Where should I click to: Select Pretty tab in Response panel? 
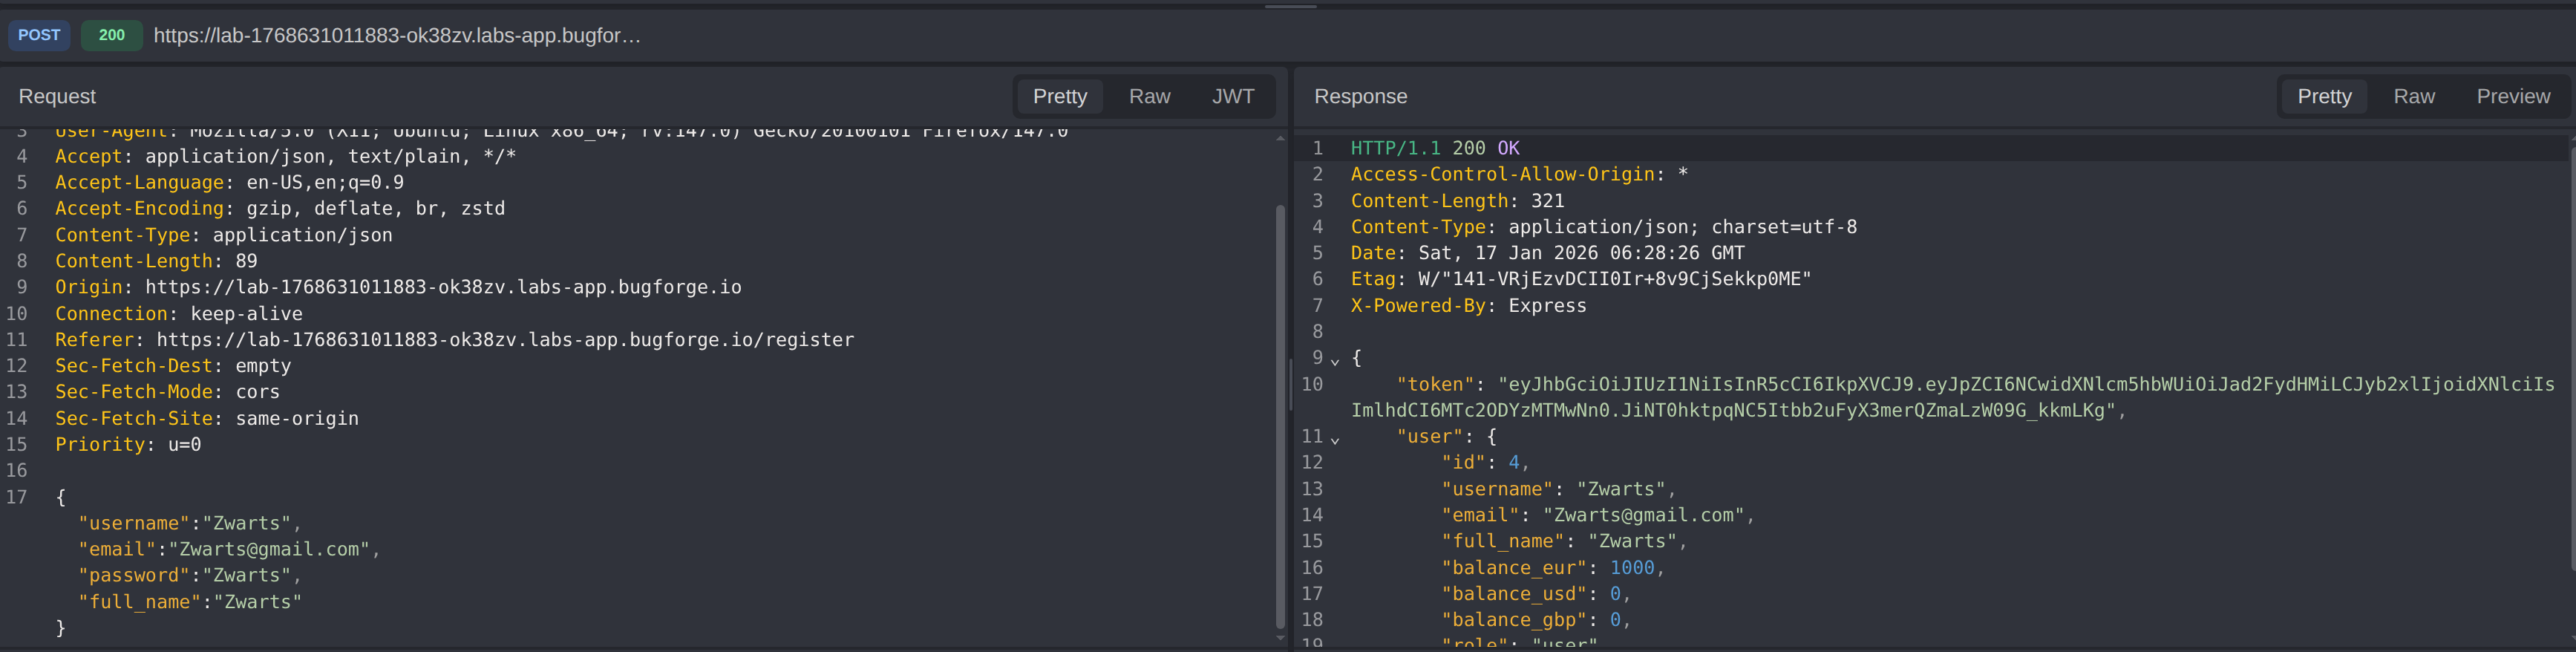2323,96
